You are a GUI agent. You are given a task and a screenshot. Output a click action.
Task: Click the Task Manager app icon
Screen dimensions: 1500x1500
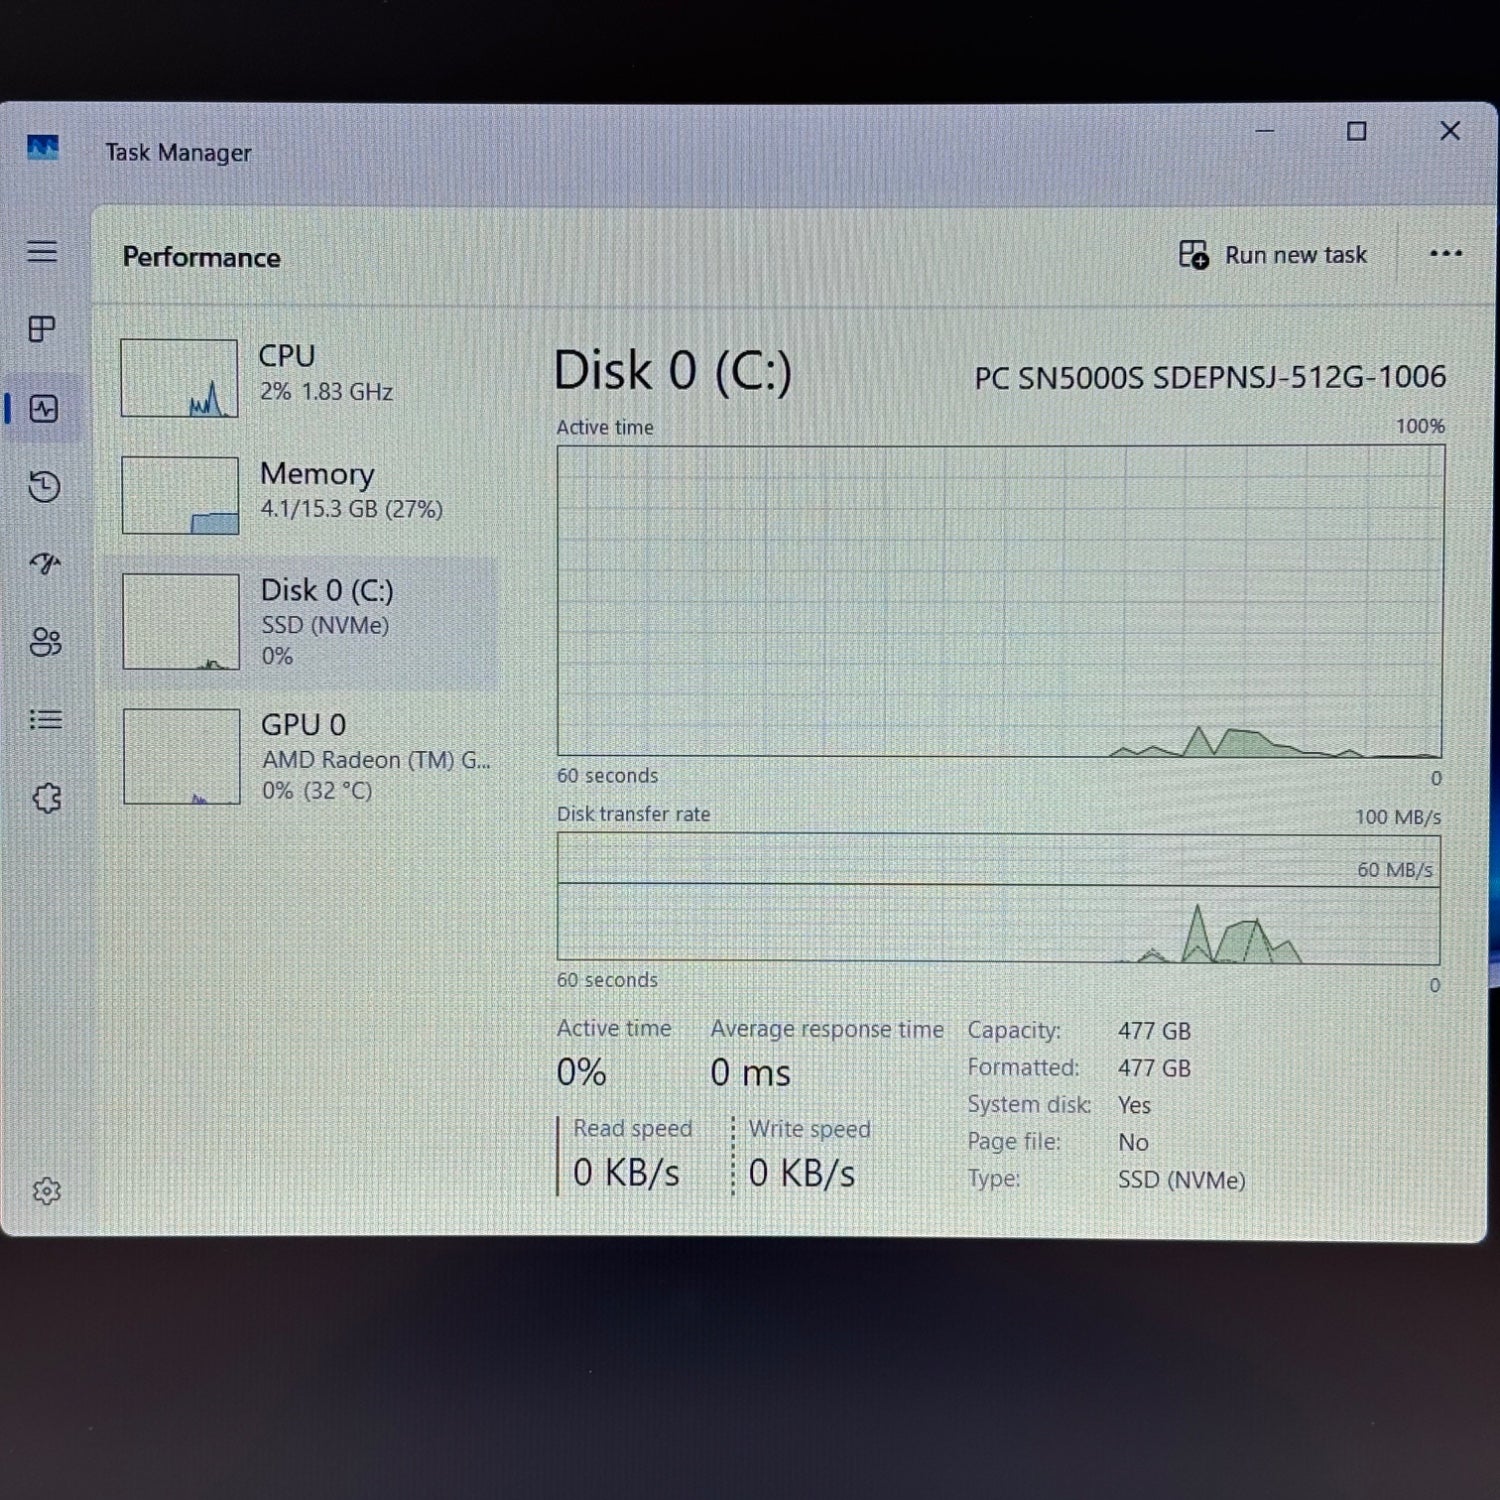pos(42,149)
